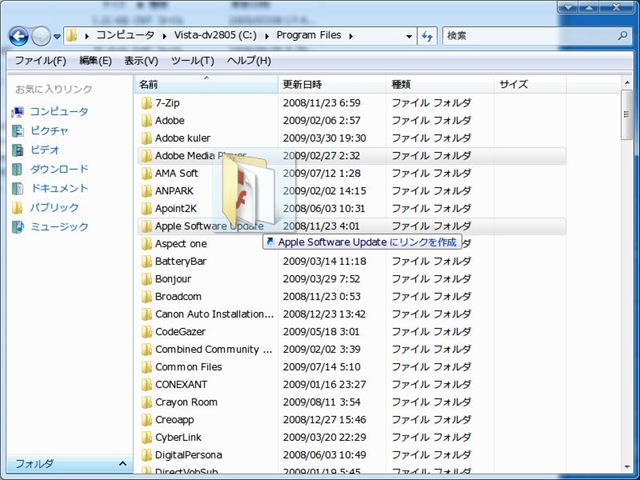Open the recent pages dropdown arrow
This screenshot has width=640, height=480.
[x=57, y=36]
